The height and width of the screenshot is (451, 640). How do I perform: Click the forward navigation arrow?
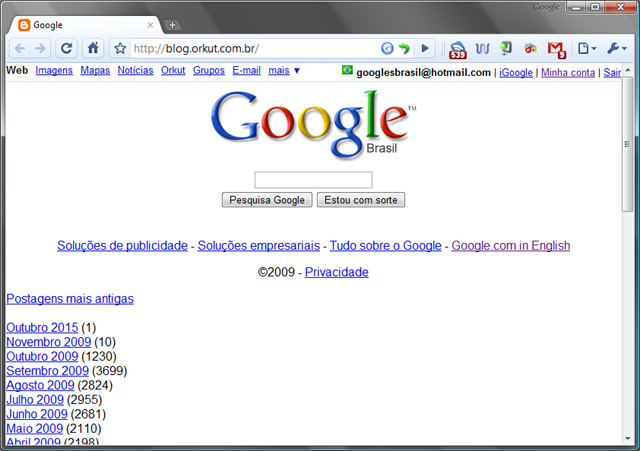(x=40, y=49)
